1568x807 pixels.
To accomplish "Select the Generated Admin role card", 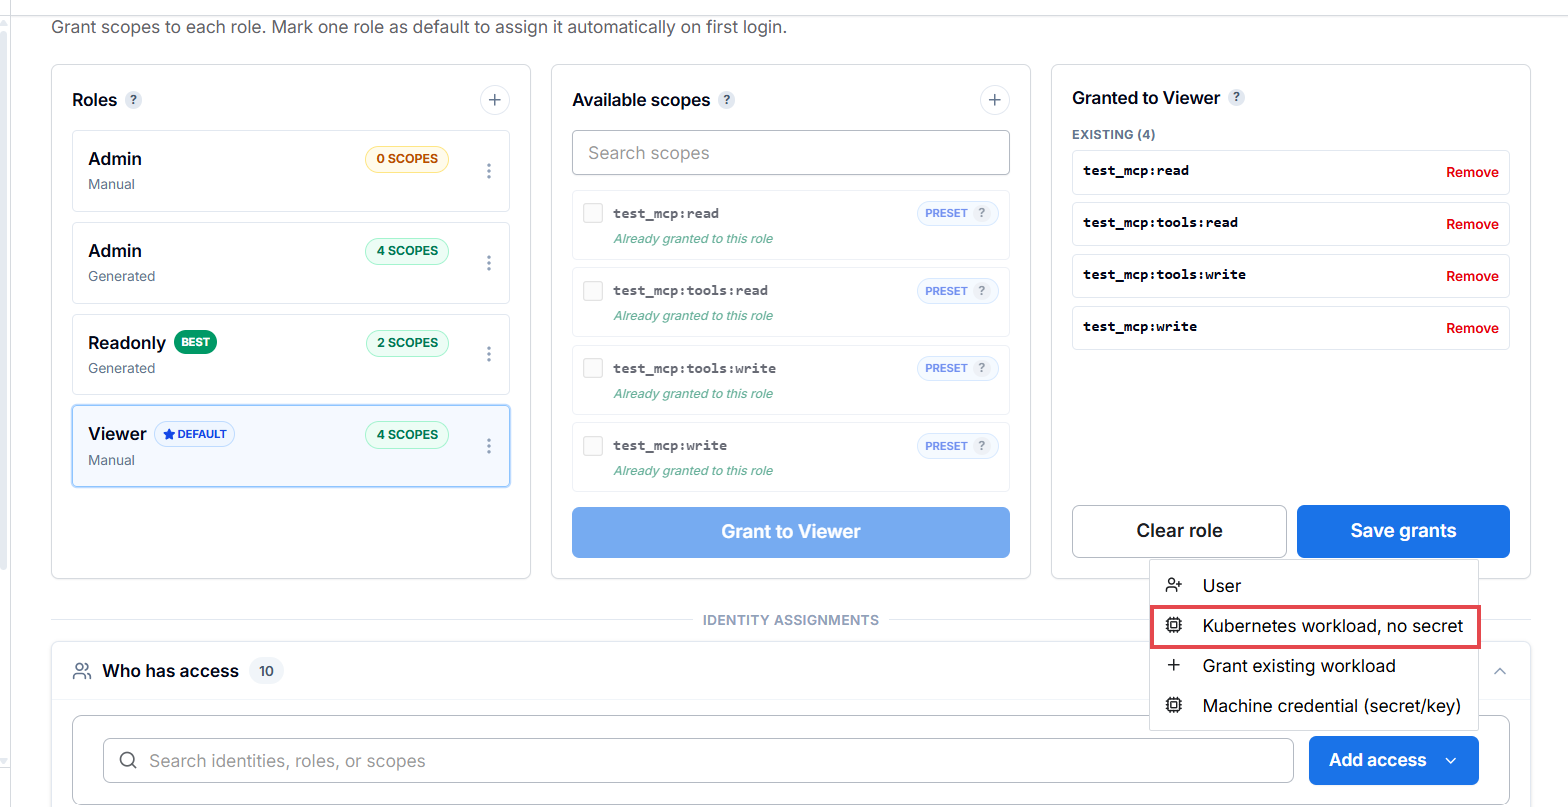I will pyautogui.click(x=291, y=263).
